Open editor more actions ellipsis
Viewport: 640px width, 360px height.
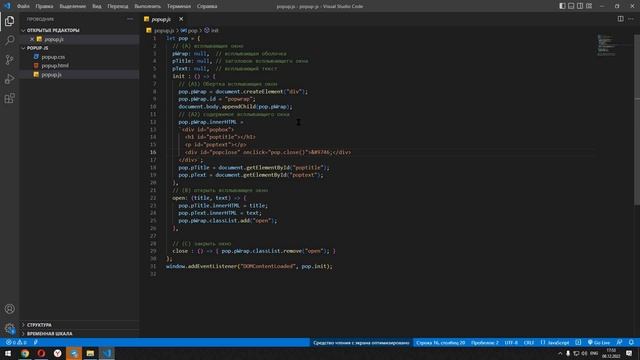(x=631, y=19)
